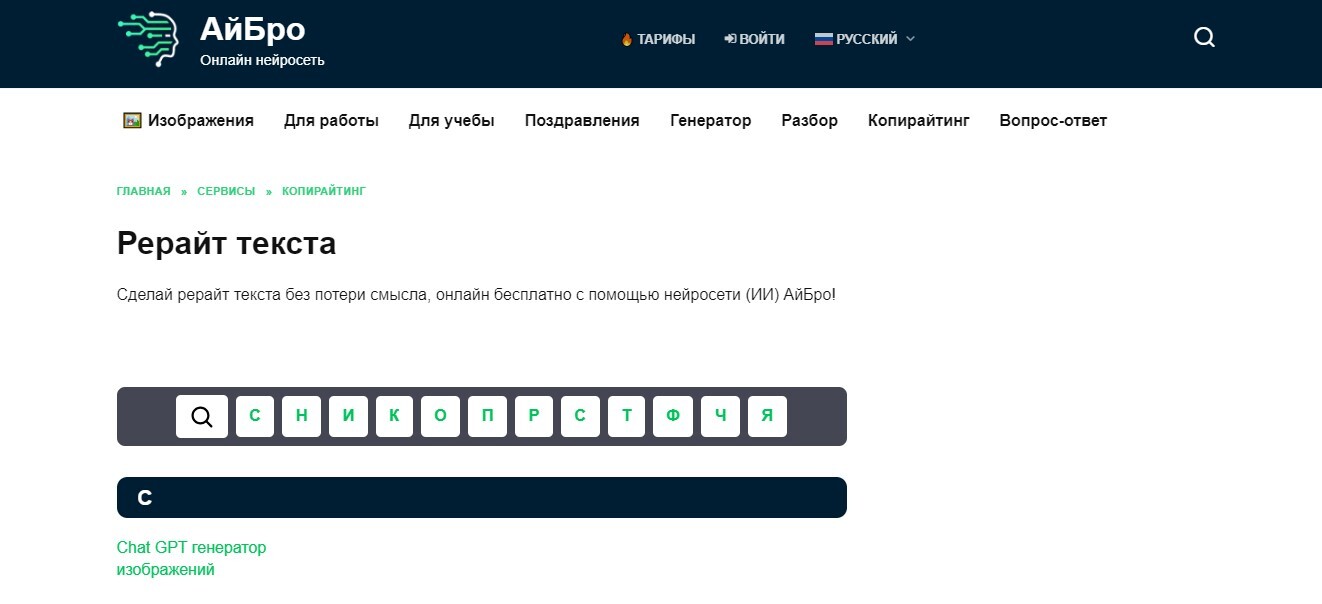Screen dimensions: 1322x604
Task: Click the search icon in the alphabet bar
Action: pyautogui.click(x=202, y=417)
